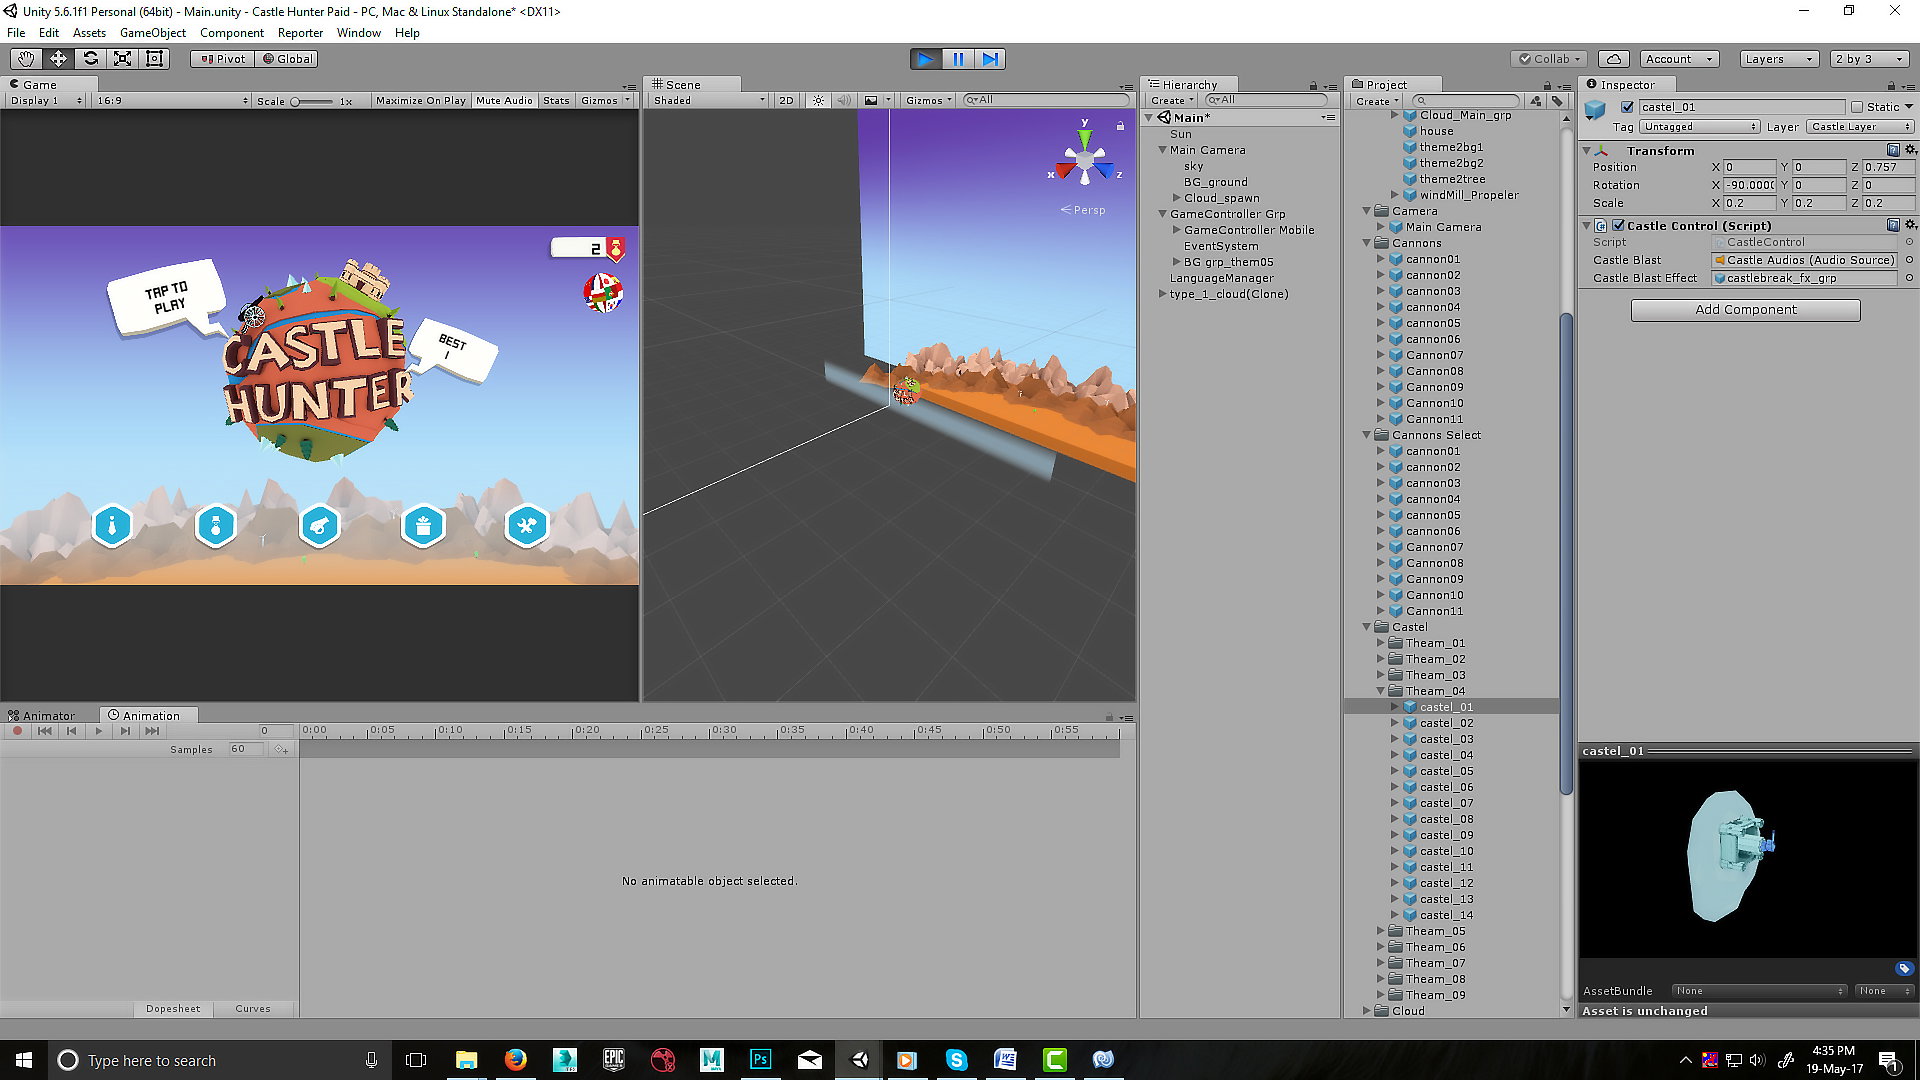Click the Windows Start button

(x=24, y=1060)
